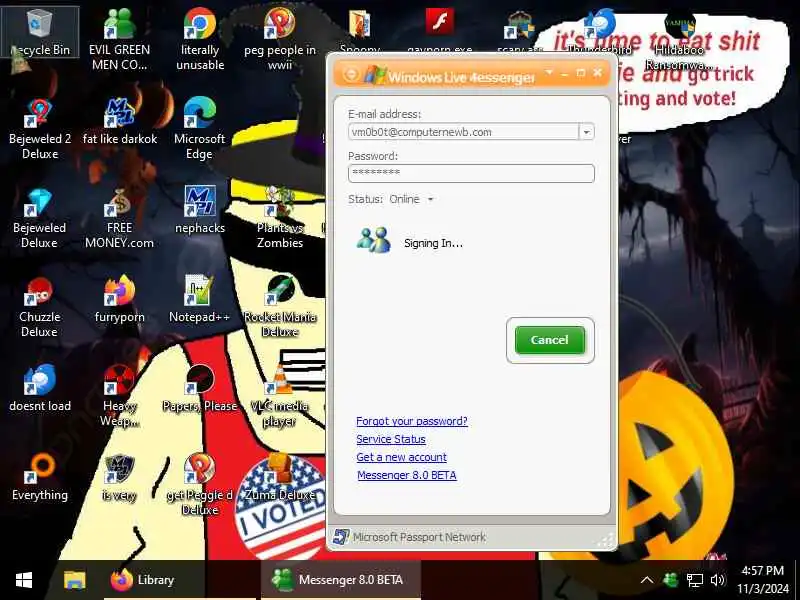Screen dimensions: 800x600
Task: Open the Bejeweled Deluxe desktop icon
Action: click(40, 218)
